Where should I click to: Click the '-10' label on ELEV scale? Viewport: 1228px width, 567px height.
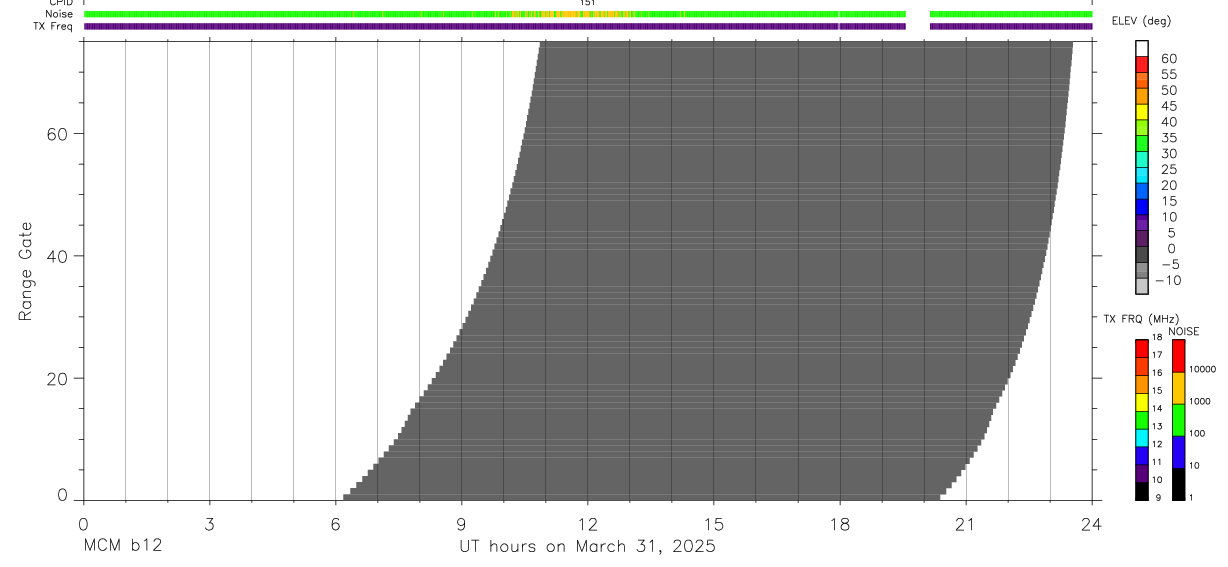pos(1167,281)
